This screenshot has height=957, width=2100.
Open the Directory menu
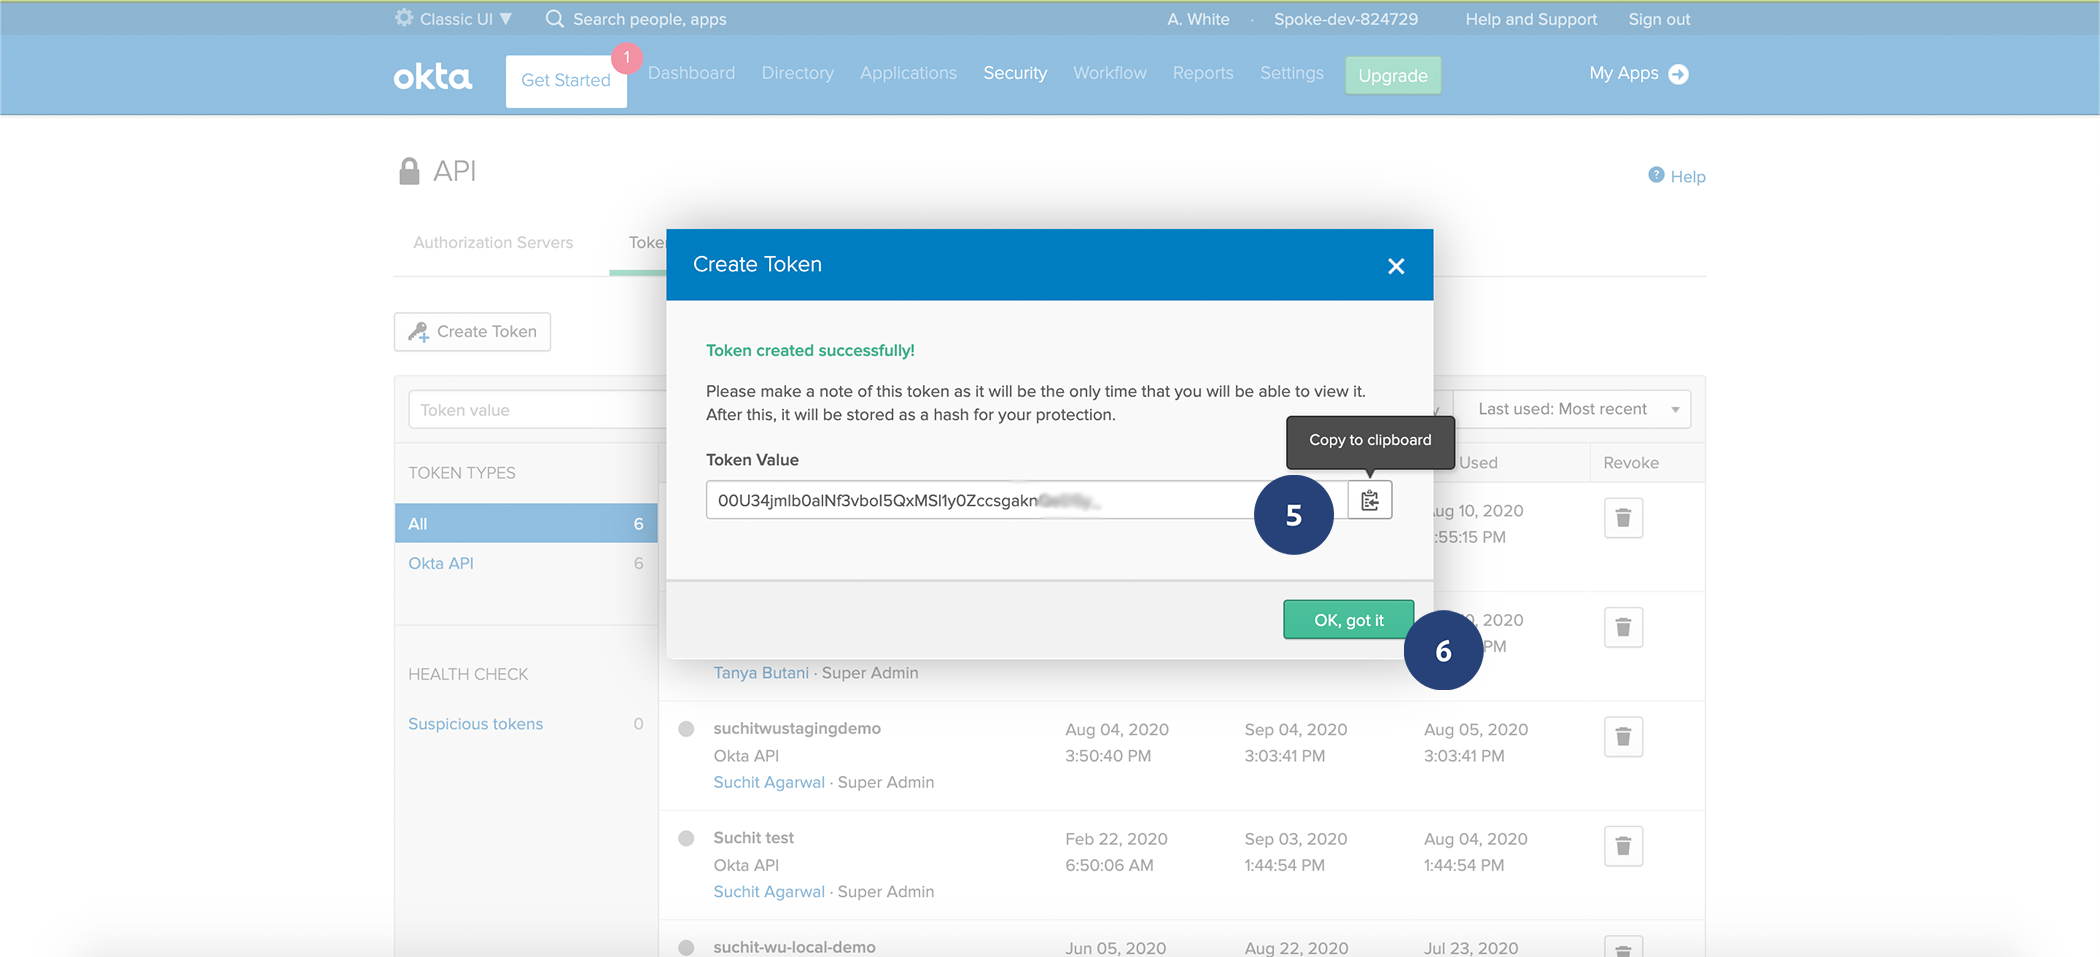click(797, 73)
